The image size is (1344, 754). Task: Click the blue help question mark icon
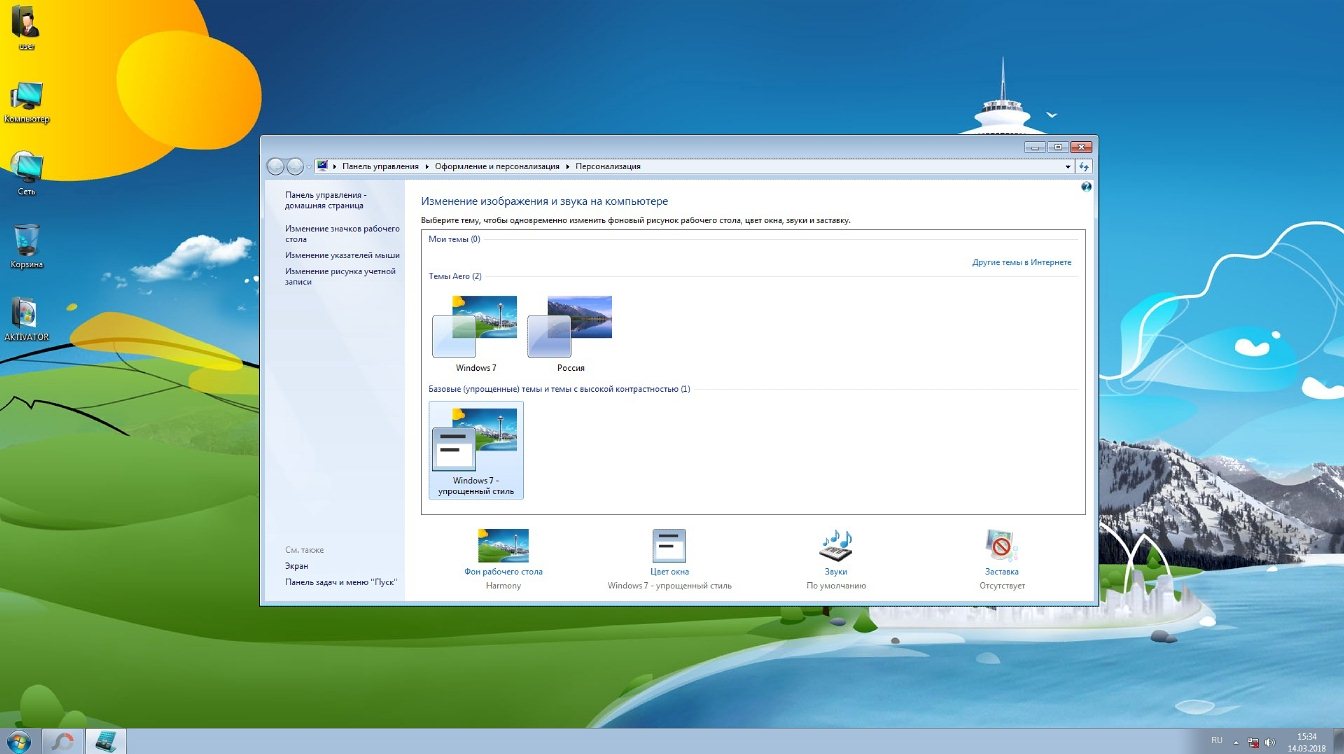tap(1086, 187)
